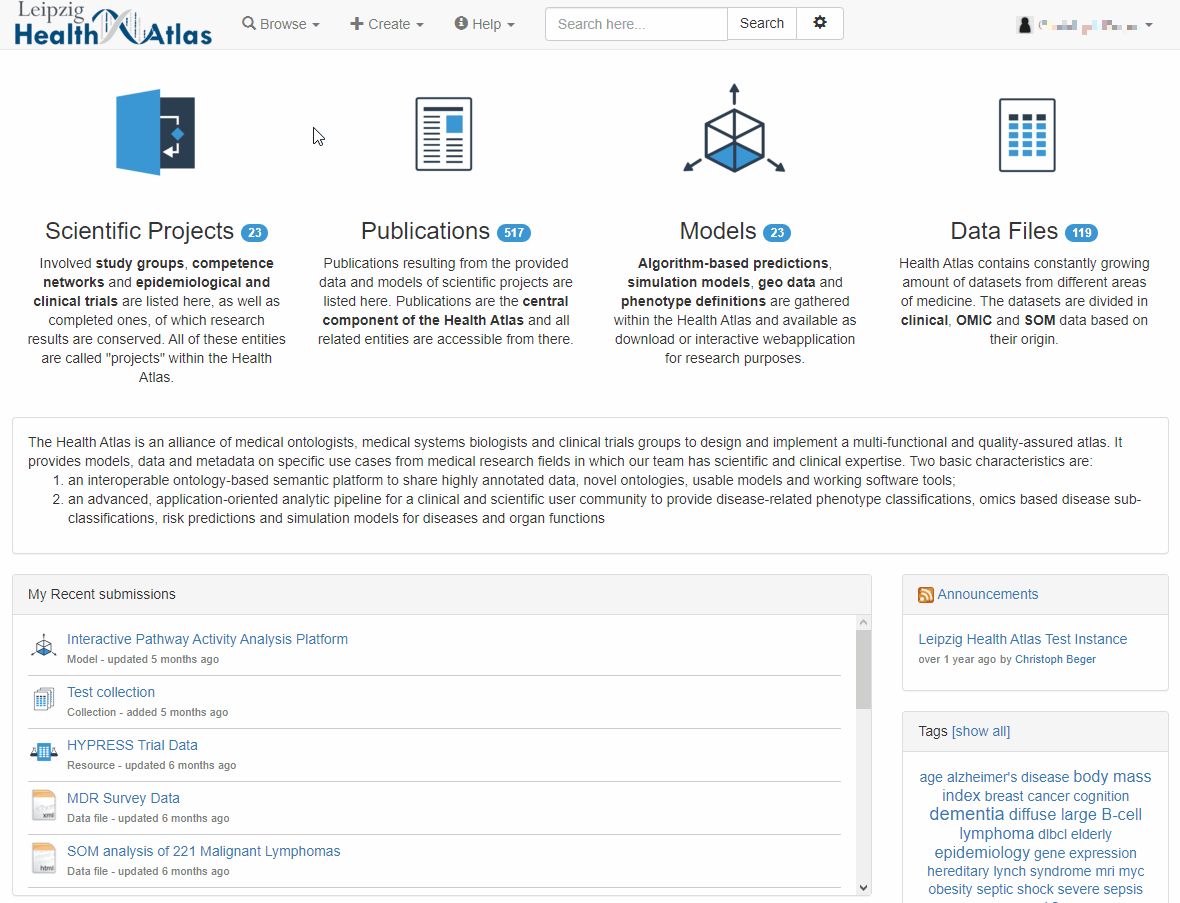Click the dementia tag
Screen dimensions: 1180x903
point(966,814)
